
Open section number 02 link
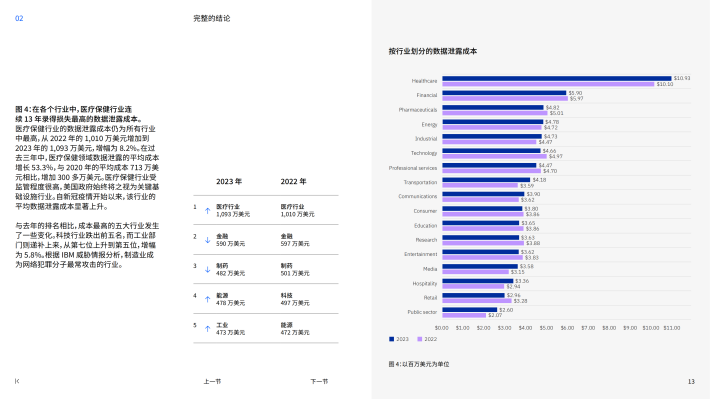tap(19, 18)
